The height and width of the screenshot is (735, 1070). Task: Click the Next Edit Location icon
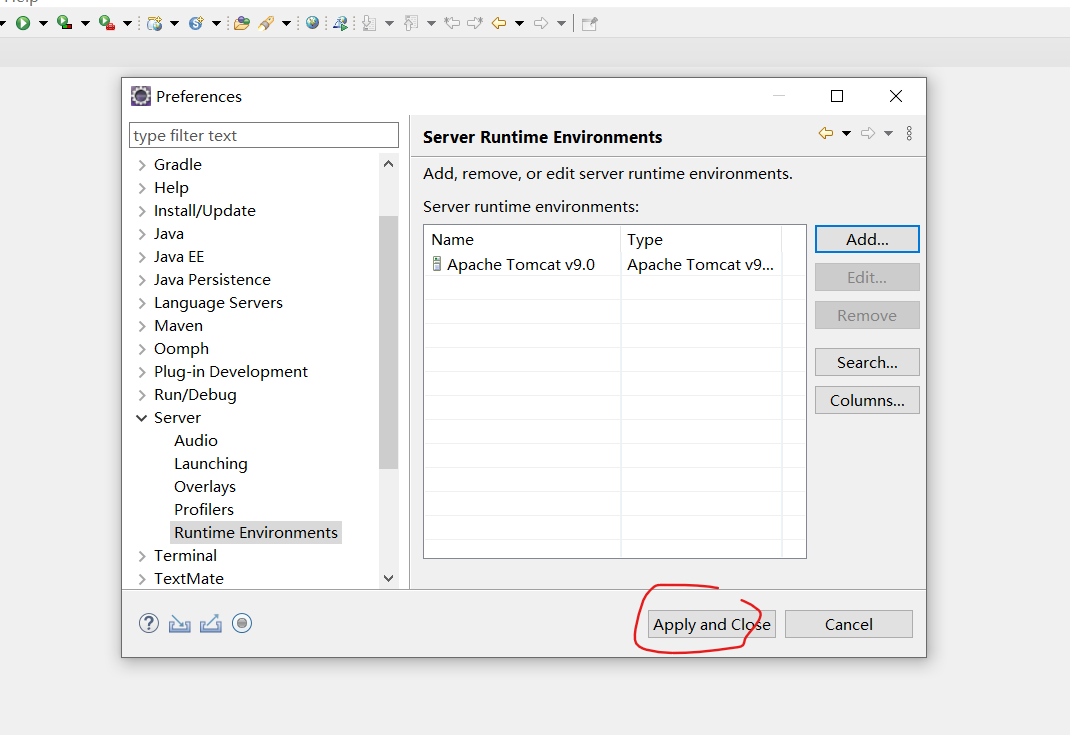(x=475, y=23)
